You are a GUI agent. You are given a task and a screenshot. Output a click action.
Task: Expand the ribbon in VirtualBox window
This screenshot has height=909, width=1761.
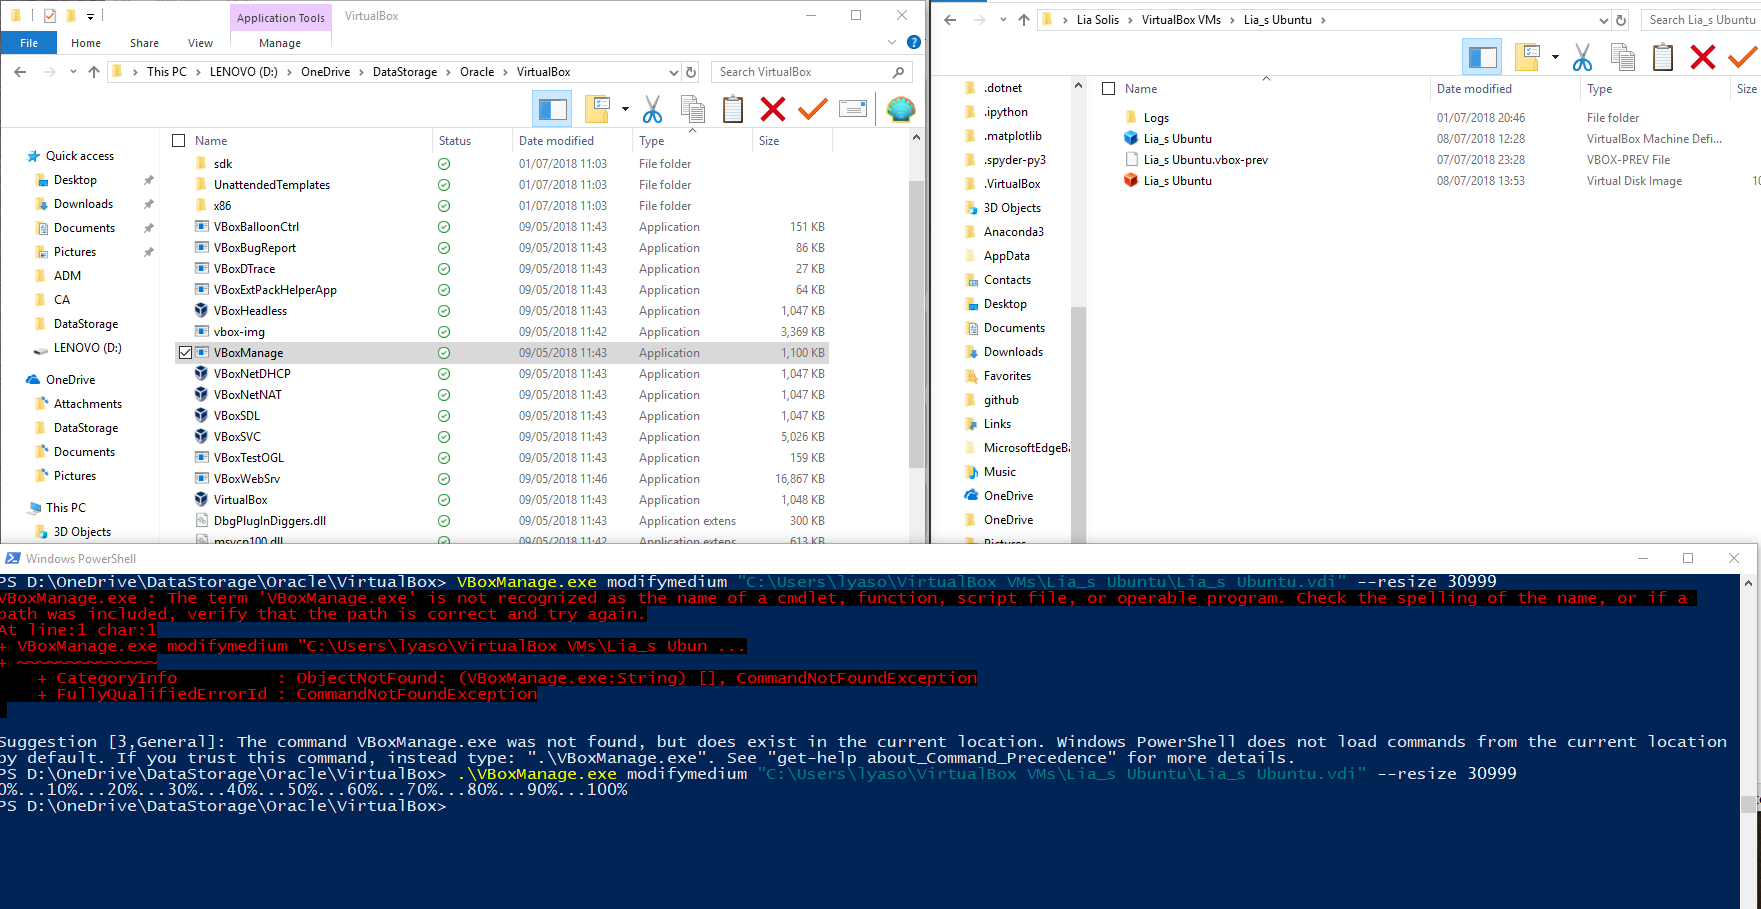point(892,42)
